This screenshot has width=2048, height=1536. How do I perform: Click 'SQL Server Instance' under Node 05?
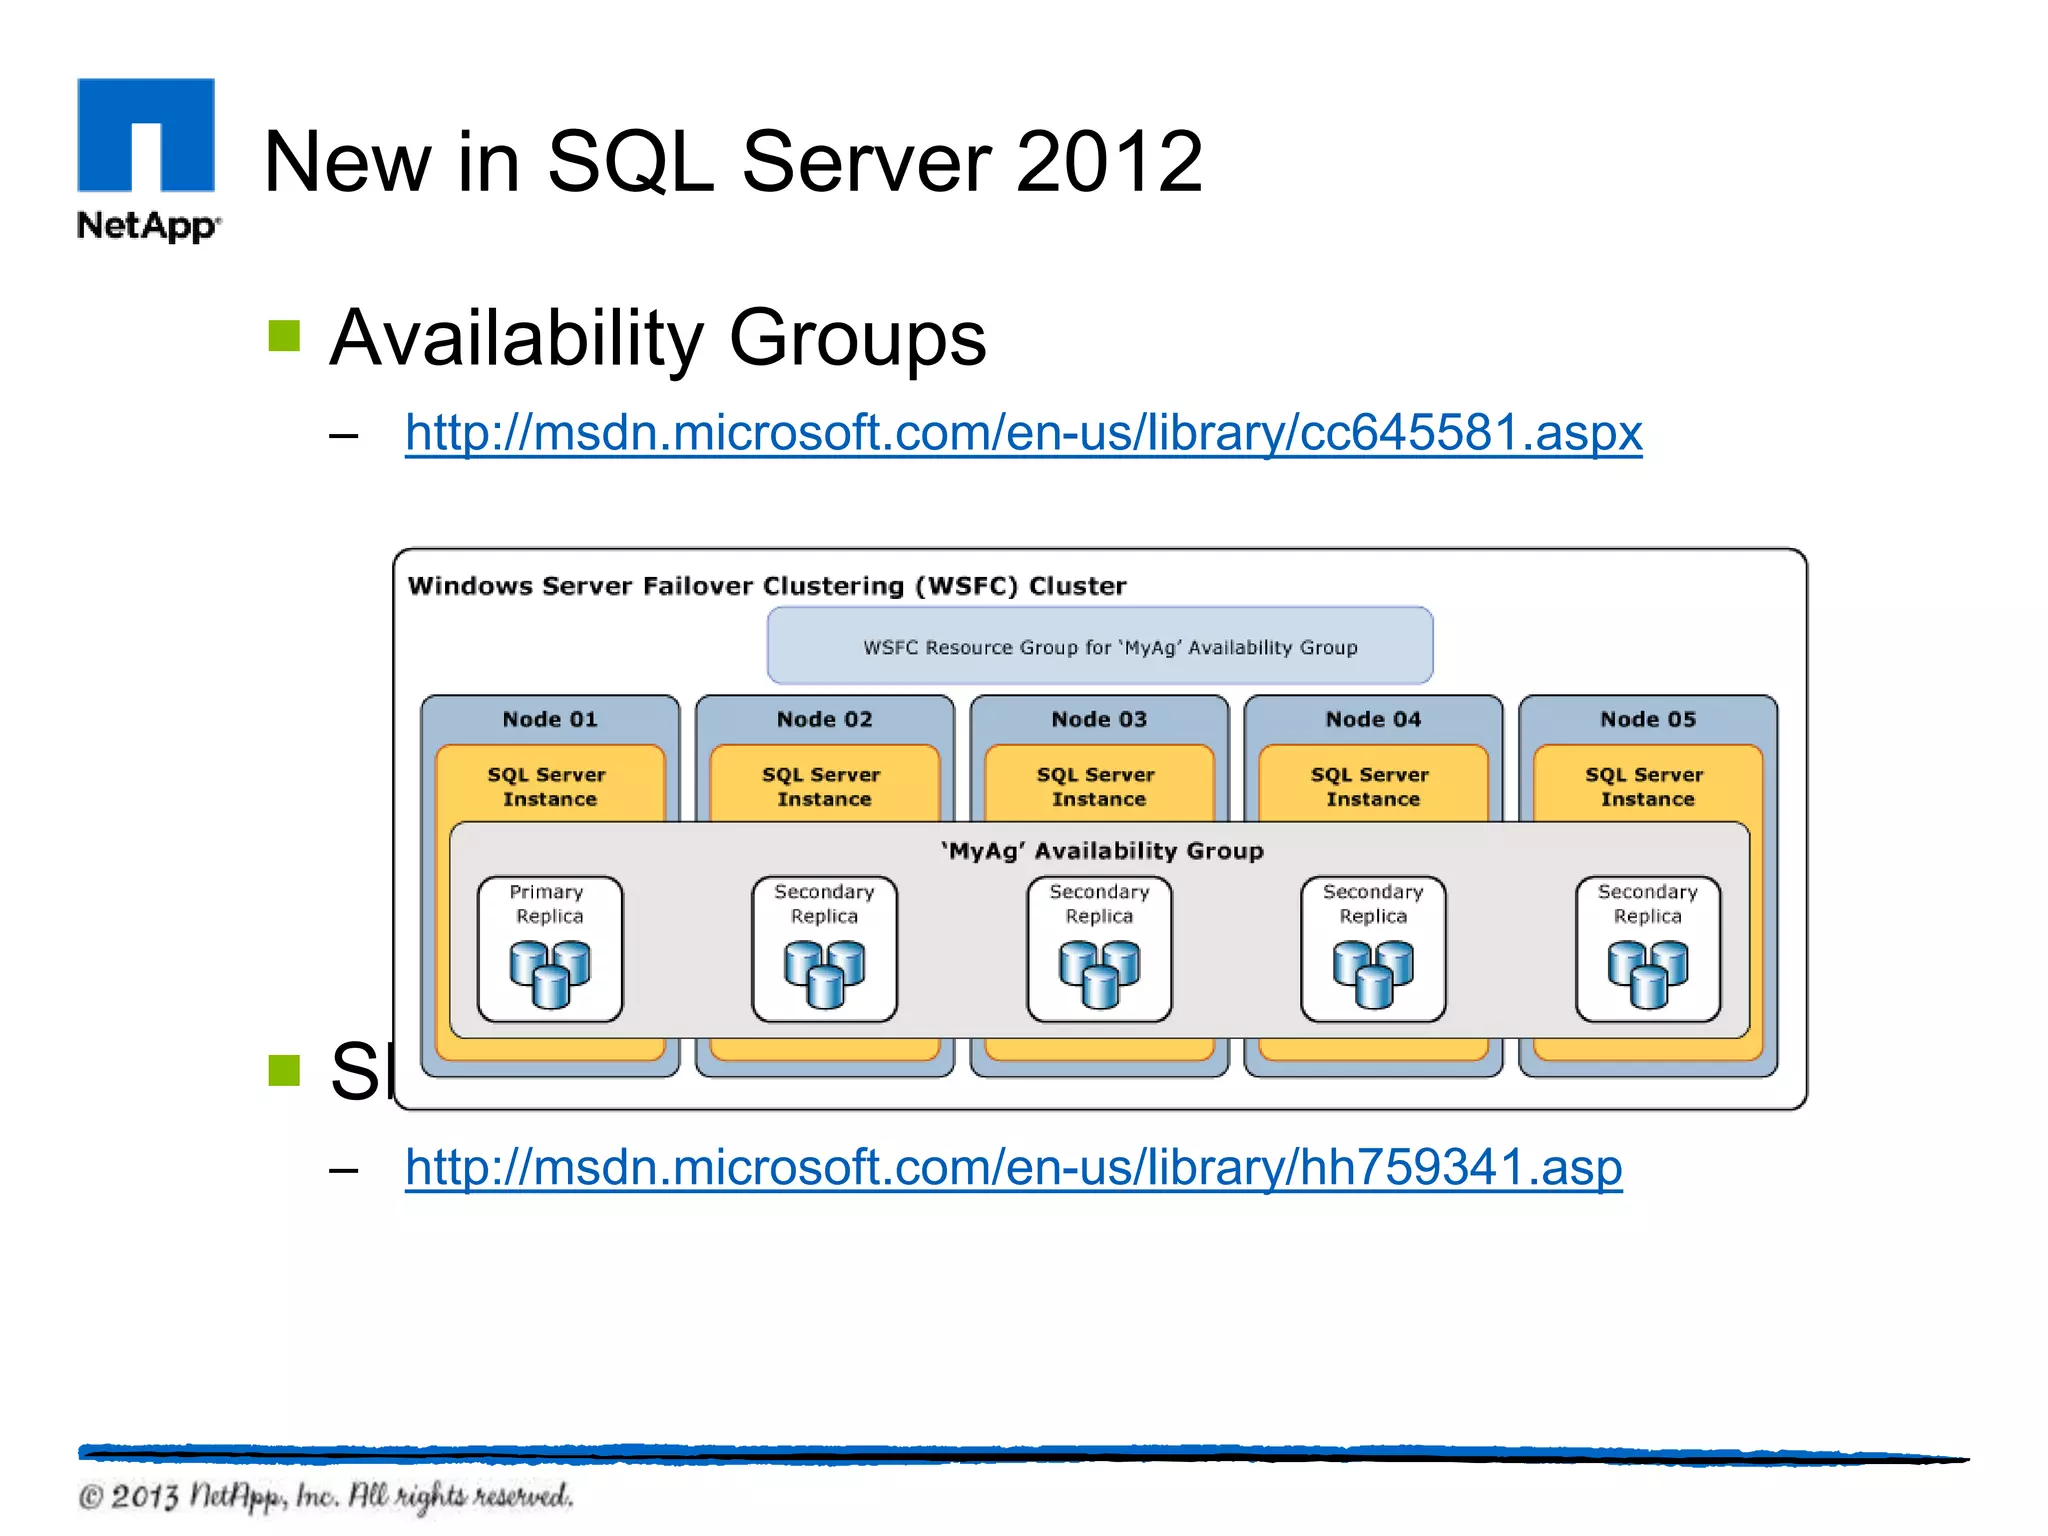click(x=1646, y=787)
